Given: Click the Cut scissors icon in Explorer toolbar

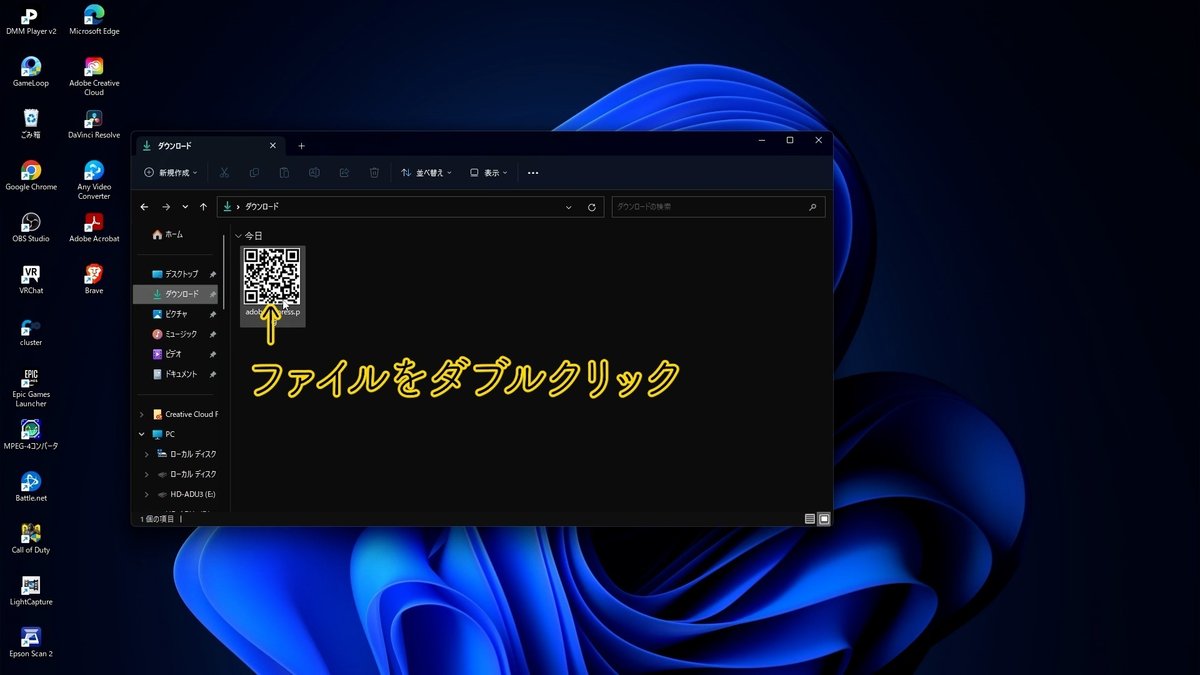Looking at the screenshot, I should click(224, 173).
